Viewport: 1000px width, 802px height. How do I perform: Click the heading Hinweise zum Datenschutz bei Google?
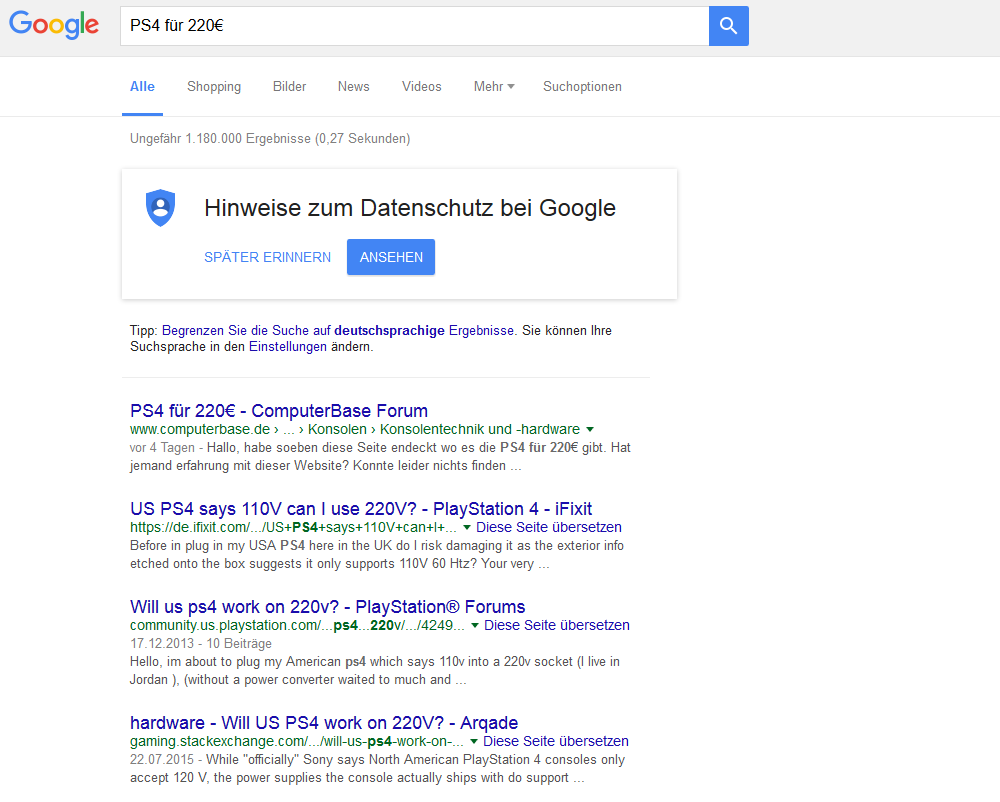point(410,208)
